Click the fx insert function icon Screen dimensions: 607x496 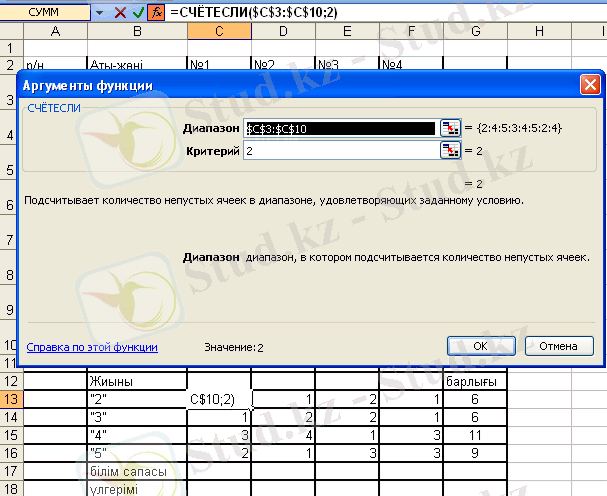(x=156, y=13)
